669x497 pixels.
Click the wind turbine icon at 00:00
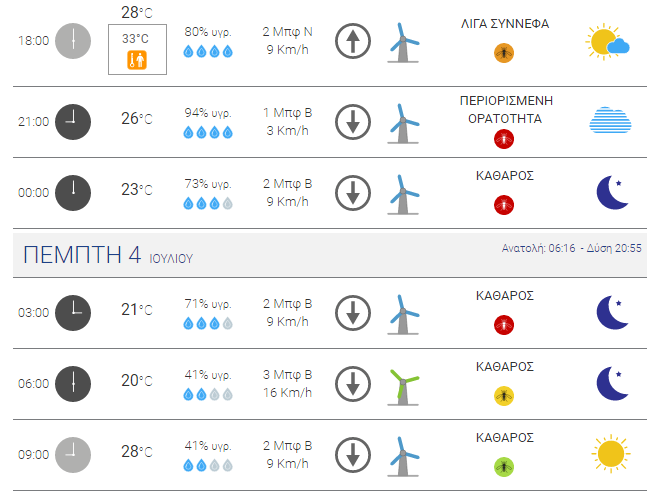click(403, 195)
